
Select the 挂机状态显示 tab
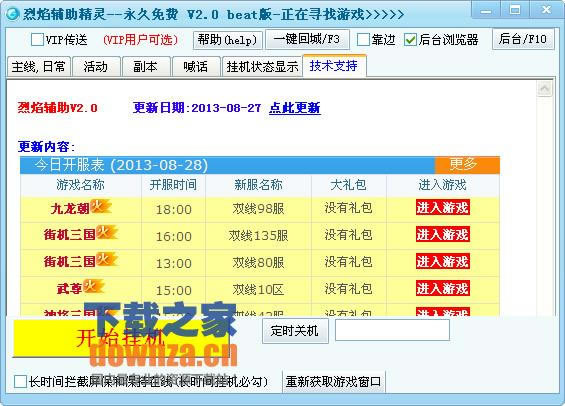point(262,67)
